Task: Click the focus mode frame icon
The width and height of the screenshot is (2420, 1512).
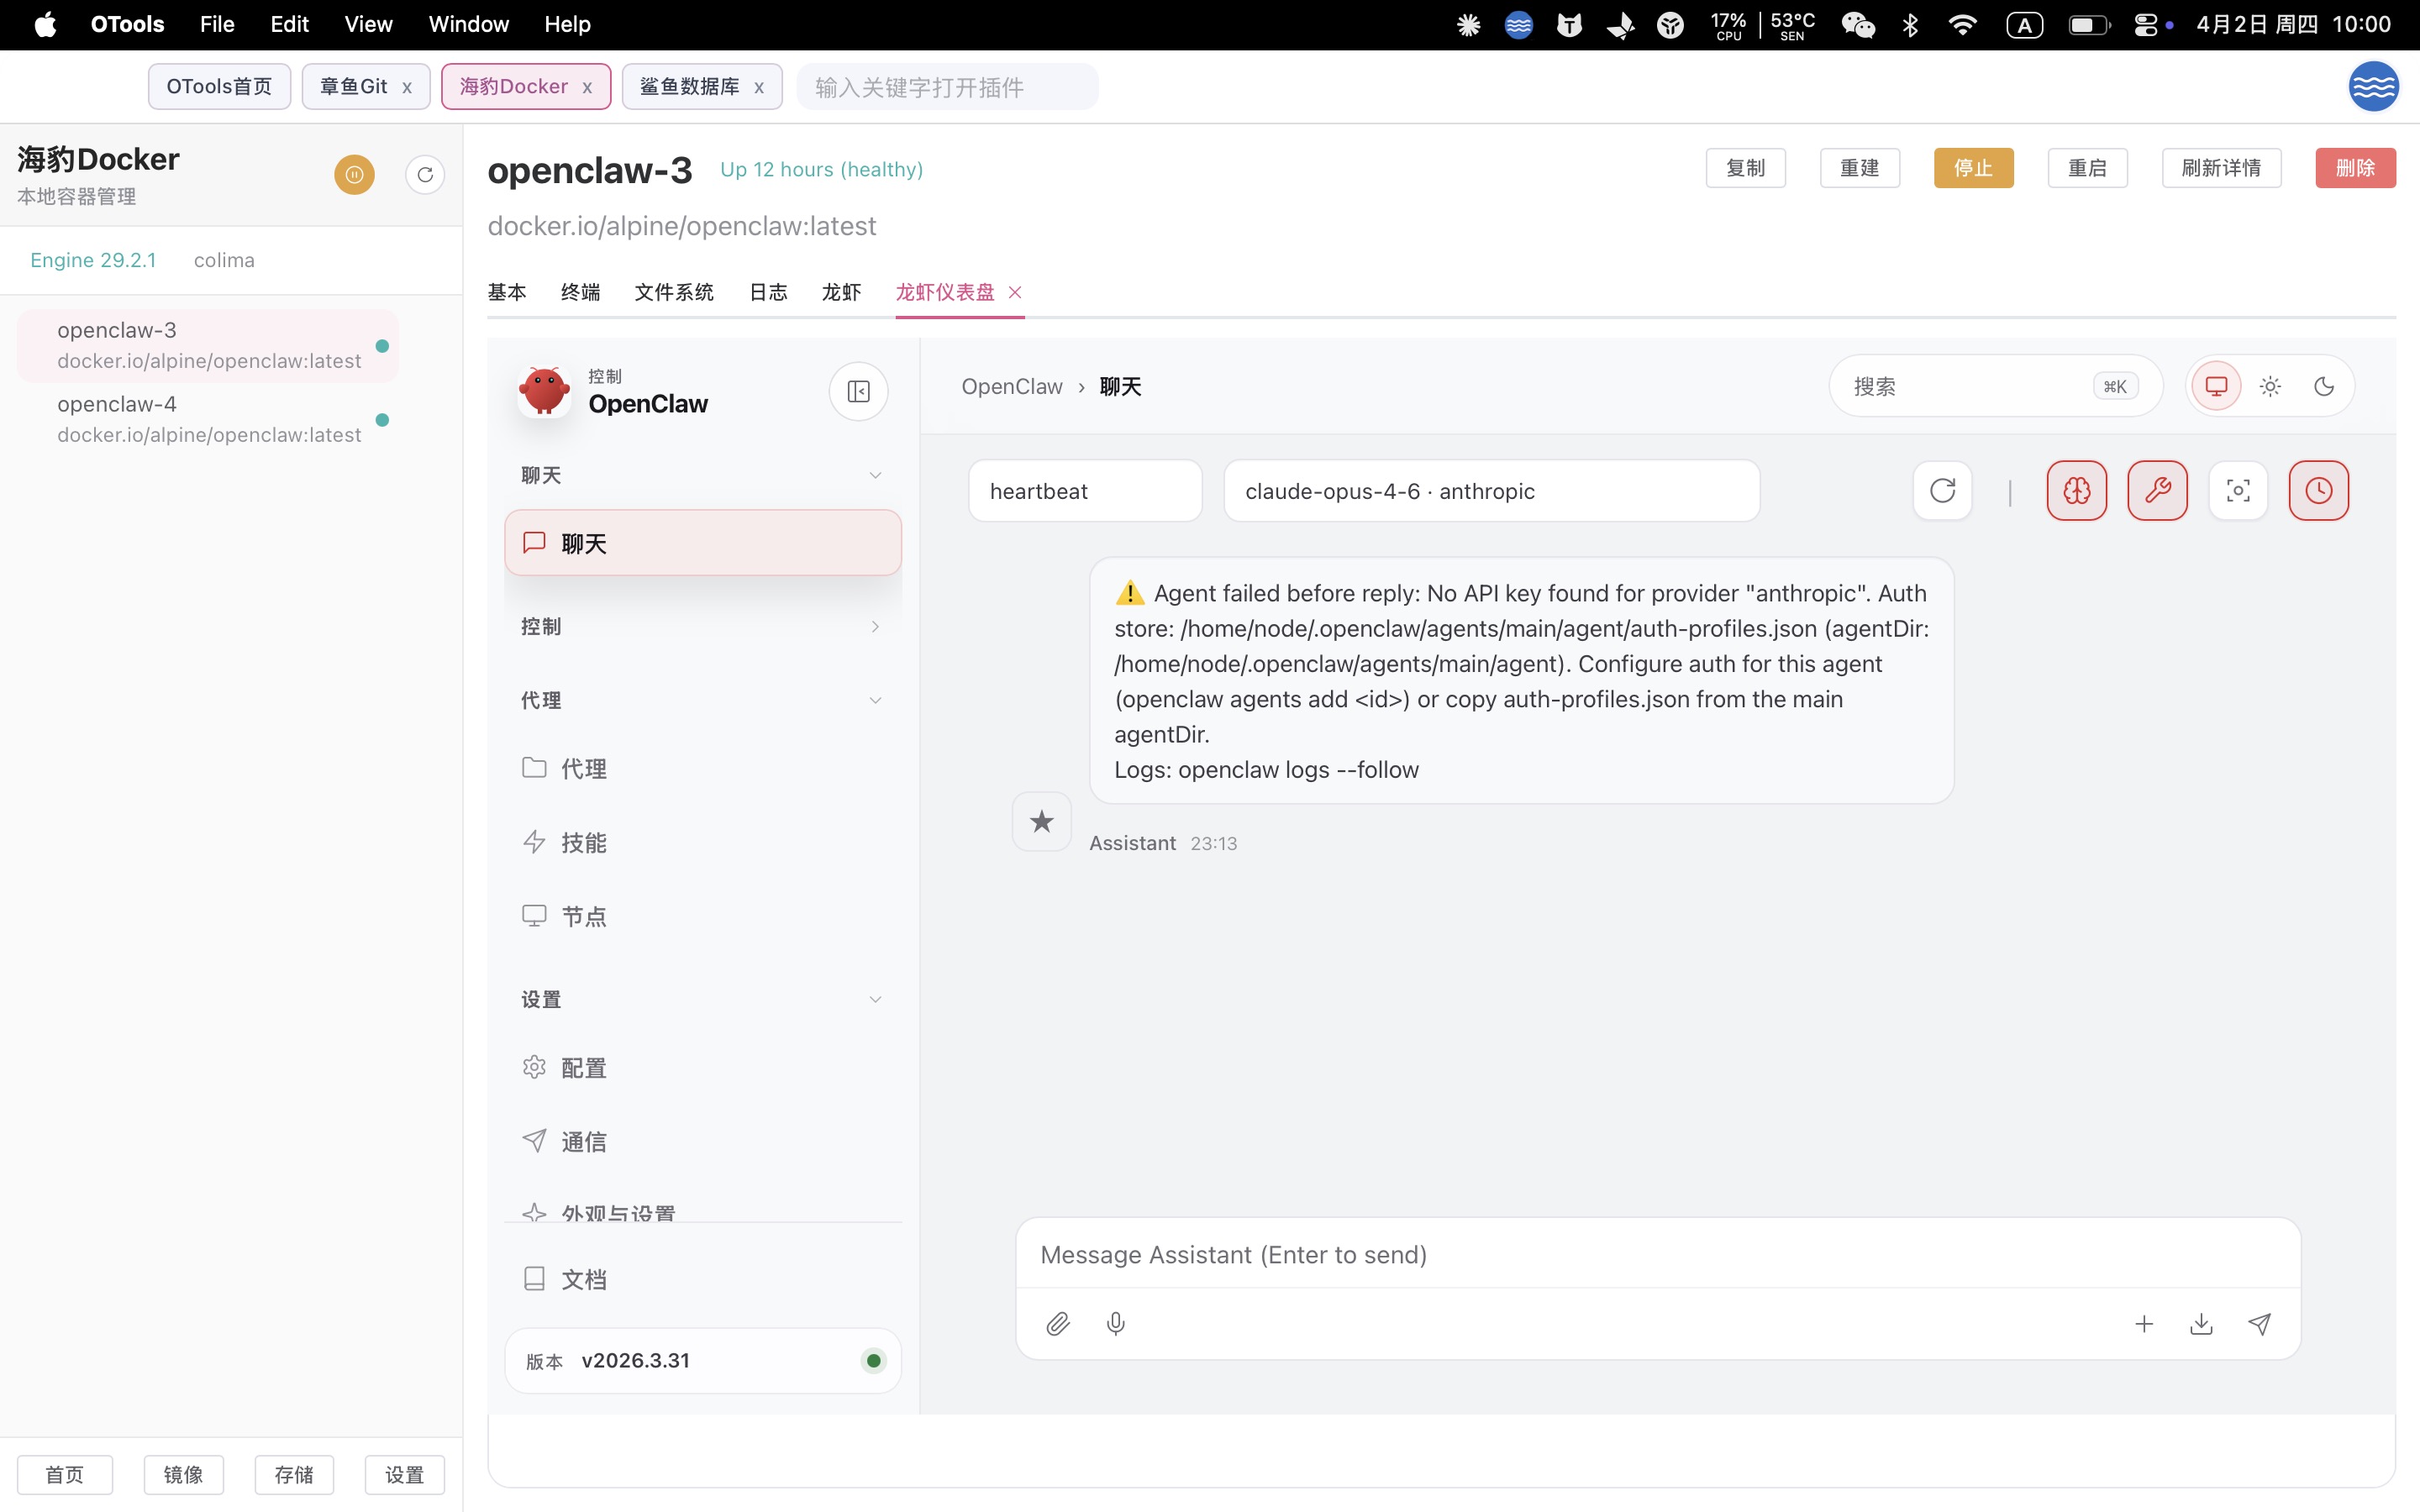Action: pos(2237,491)
